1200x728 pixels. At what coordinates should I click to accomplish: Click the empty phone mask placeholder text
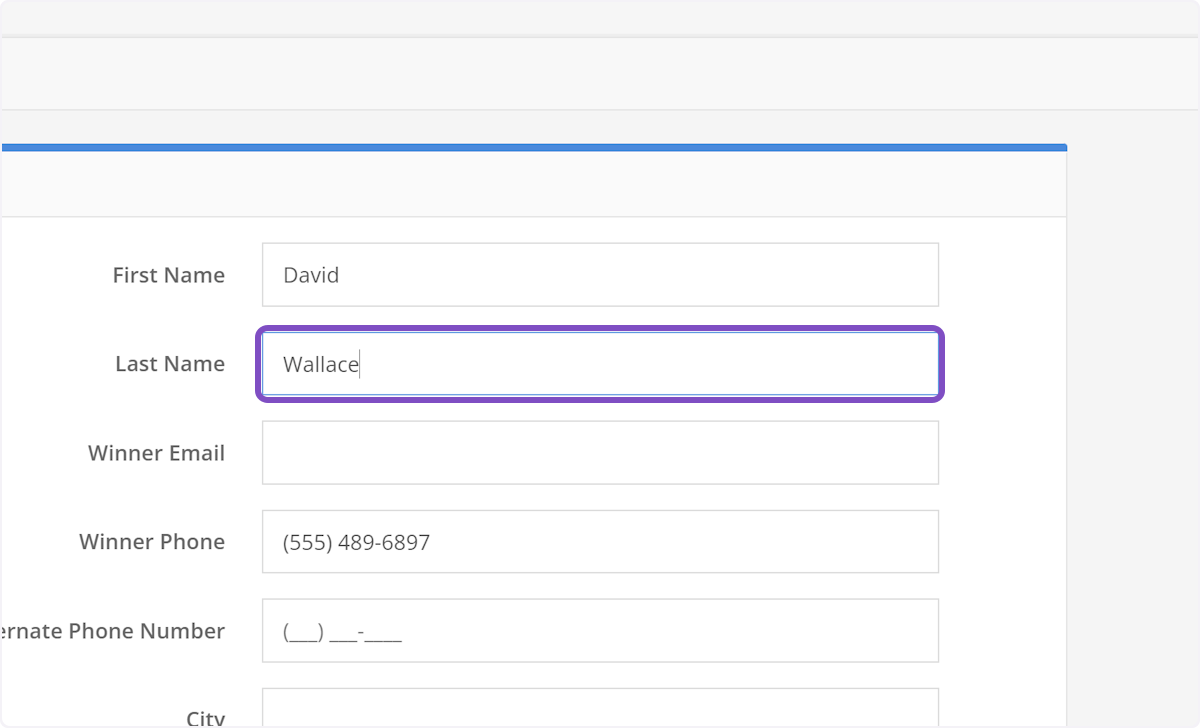pyautogui.click(x=342, y=632)
